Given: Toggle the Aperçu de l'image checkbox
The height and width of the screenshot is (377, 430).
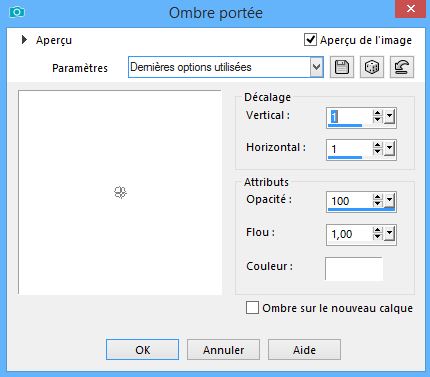Looking at the screenshot, I should 310,40.
